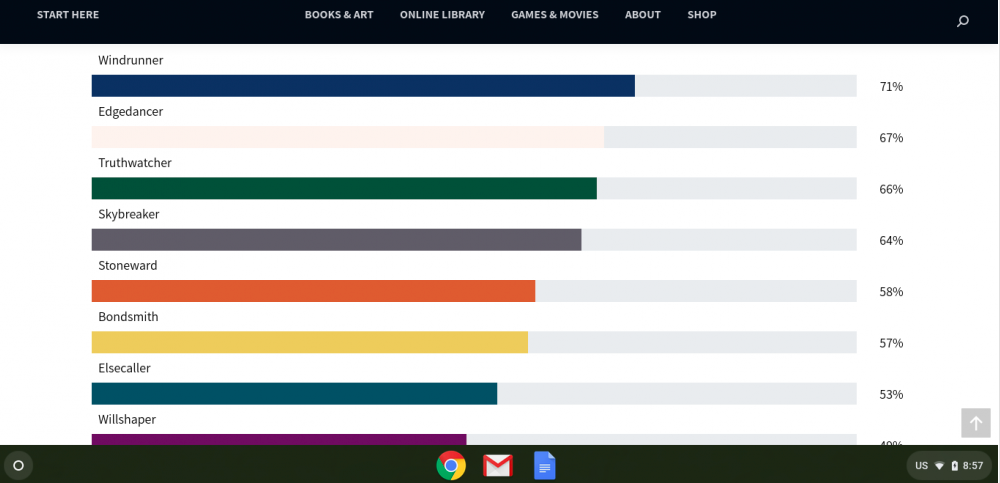Click the Windrunner dark blue progress bar

coord(364,86)
